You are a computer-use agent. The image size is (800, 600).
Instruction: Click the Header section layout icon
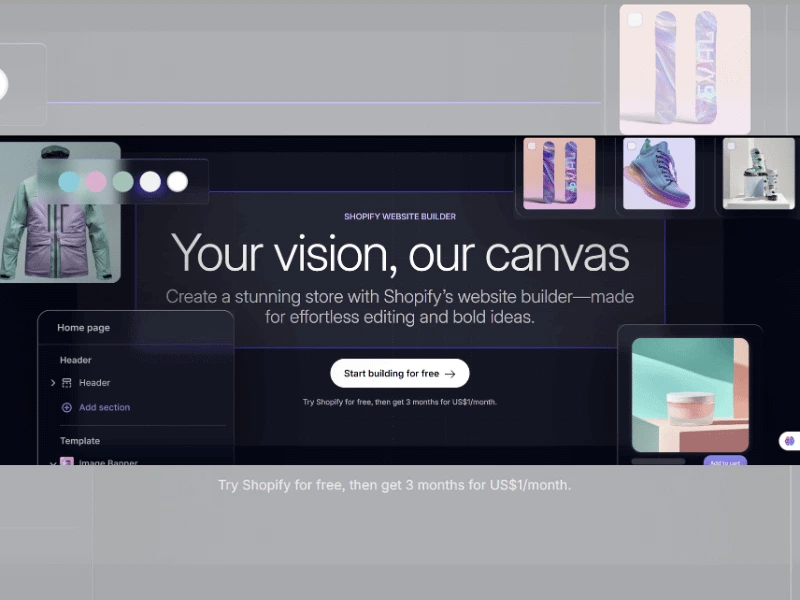(67, 383)
